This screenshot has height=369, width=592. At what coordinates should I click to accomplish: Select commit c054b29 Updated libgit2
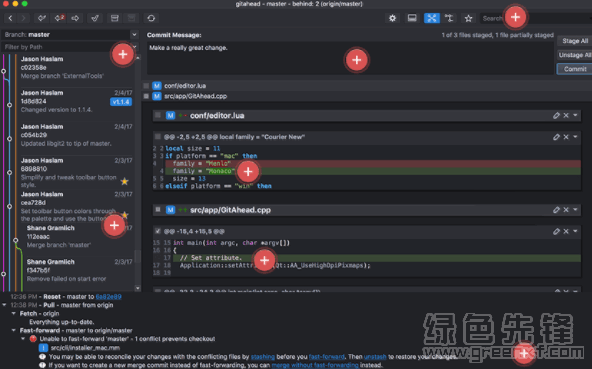(x=76, y=135)
